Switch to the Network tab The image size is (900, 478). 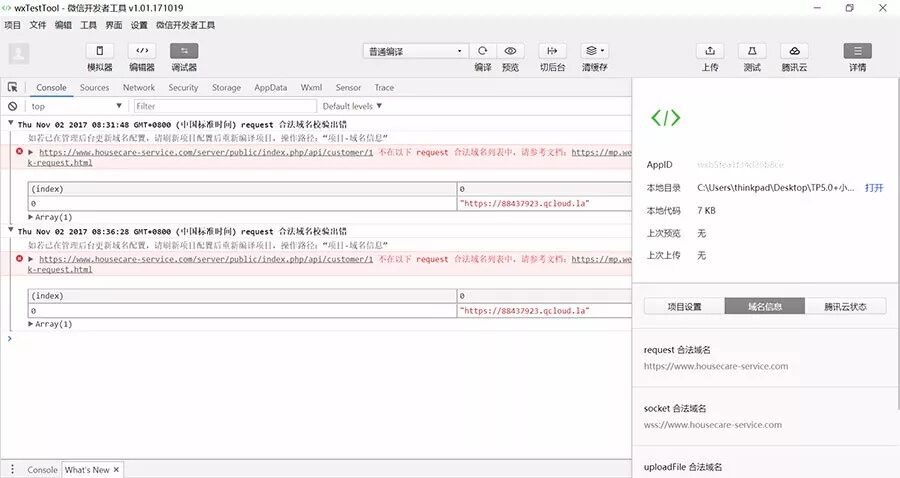pos(139,87)
